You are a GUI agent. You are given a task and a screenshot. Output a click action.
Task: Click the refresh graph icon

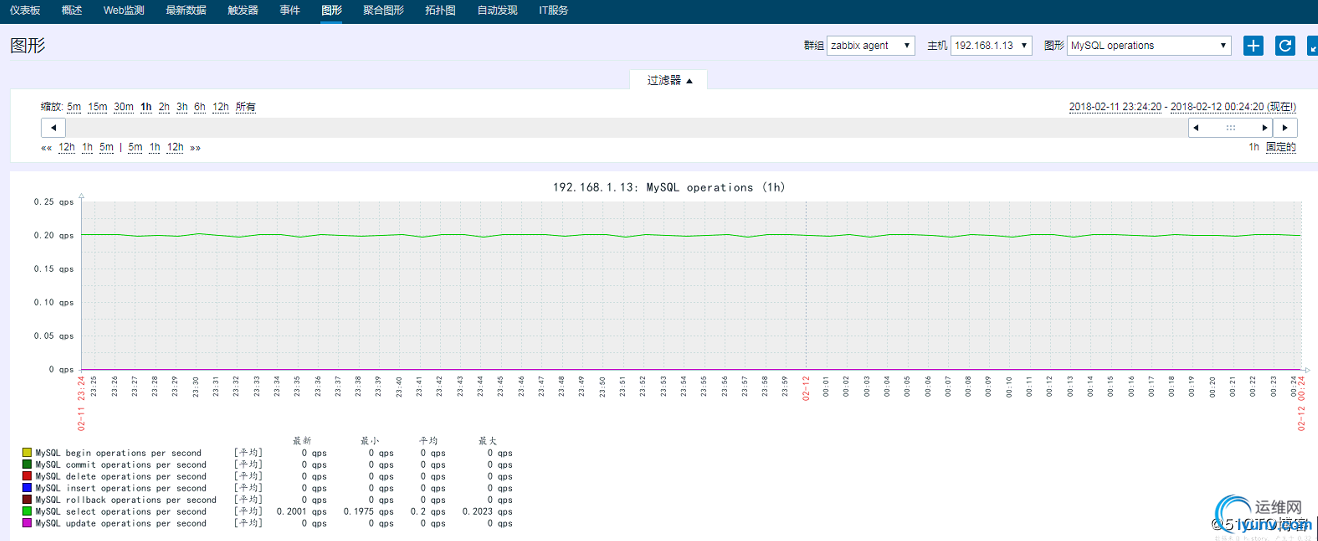pos(1285,45)
